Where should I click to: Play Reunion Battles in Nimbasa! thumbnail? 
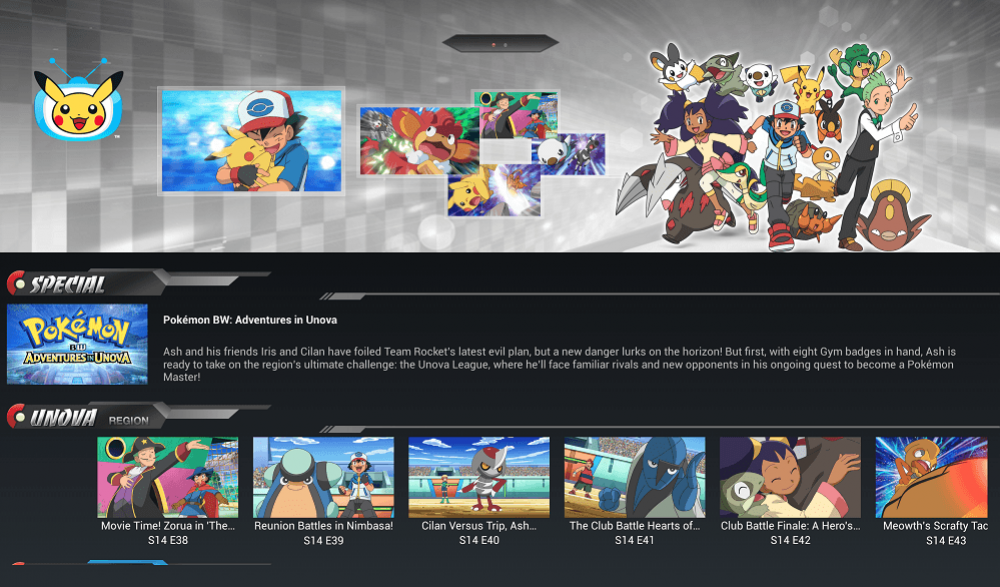tap(323, 477)
